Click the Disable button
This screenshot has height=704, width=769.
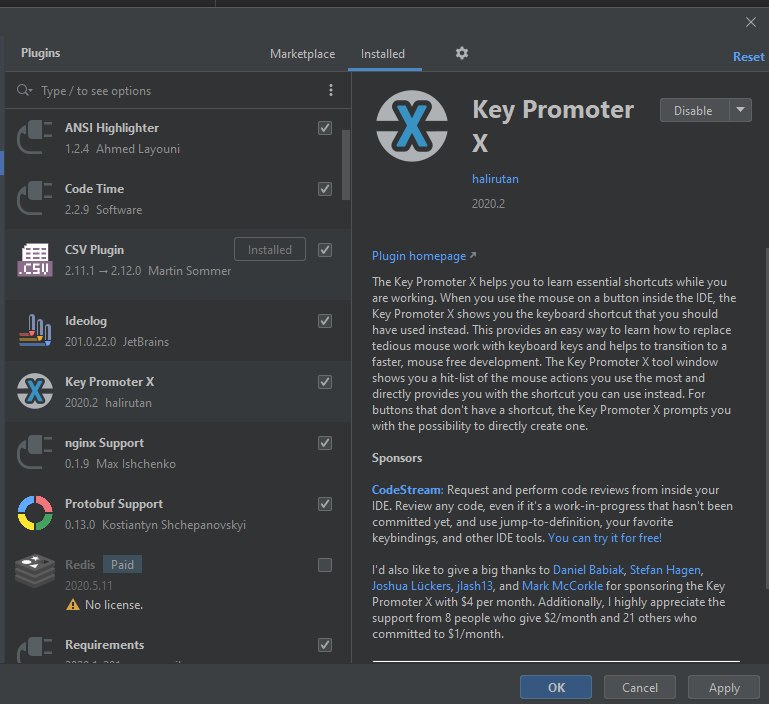click(x=693, y=110)
